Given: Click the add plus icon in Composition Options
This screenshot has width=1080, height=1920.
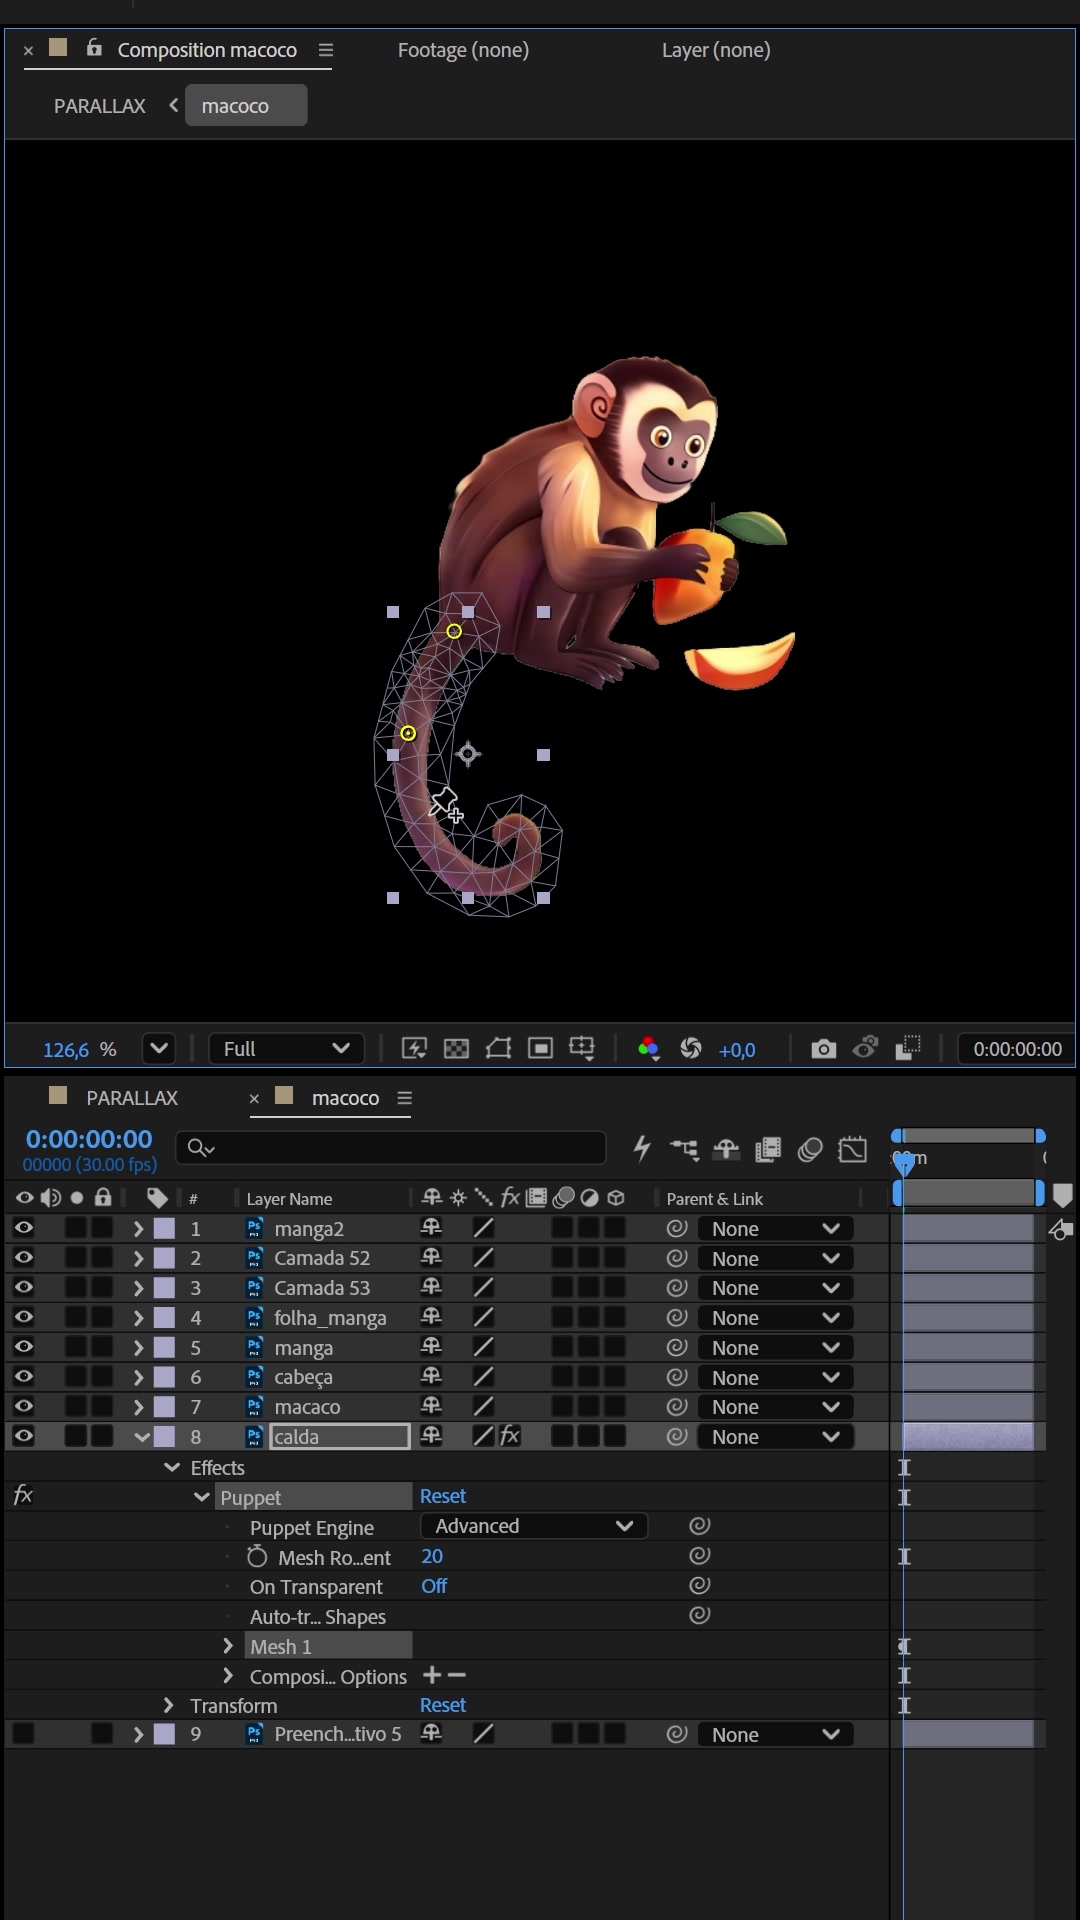Looking at the screenshot, I should (x=432, y=1675).
